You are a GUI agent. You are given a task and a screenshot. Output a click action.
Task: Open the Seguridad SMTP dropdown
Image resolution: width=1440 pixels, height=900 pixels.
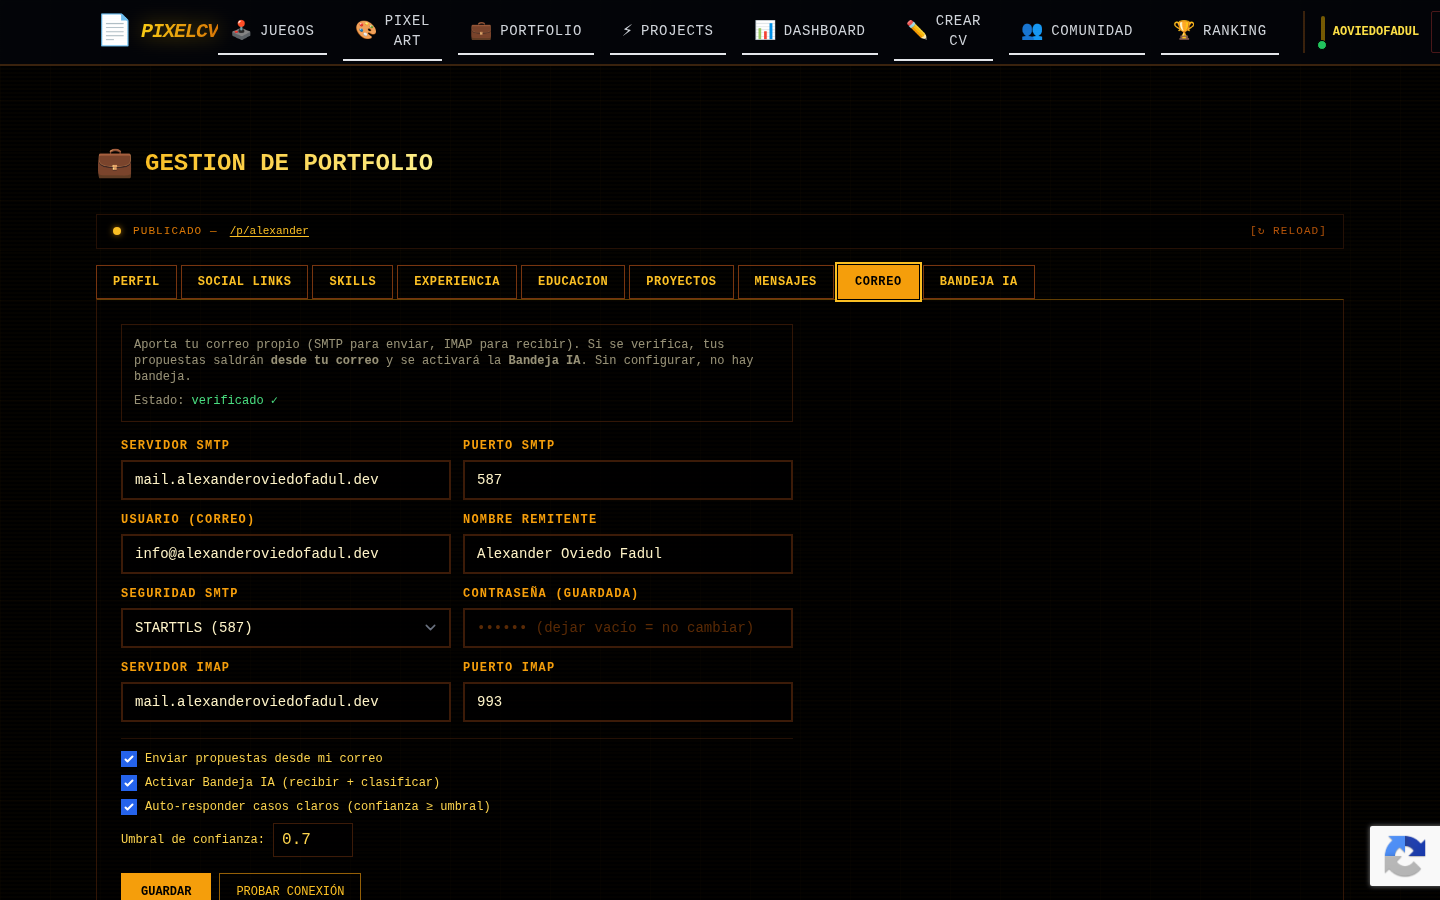tap(286, 628)
